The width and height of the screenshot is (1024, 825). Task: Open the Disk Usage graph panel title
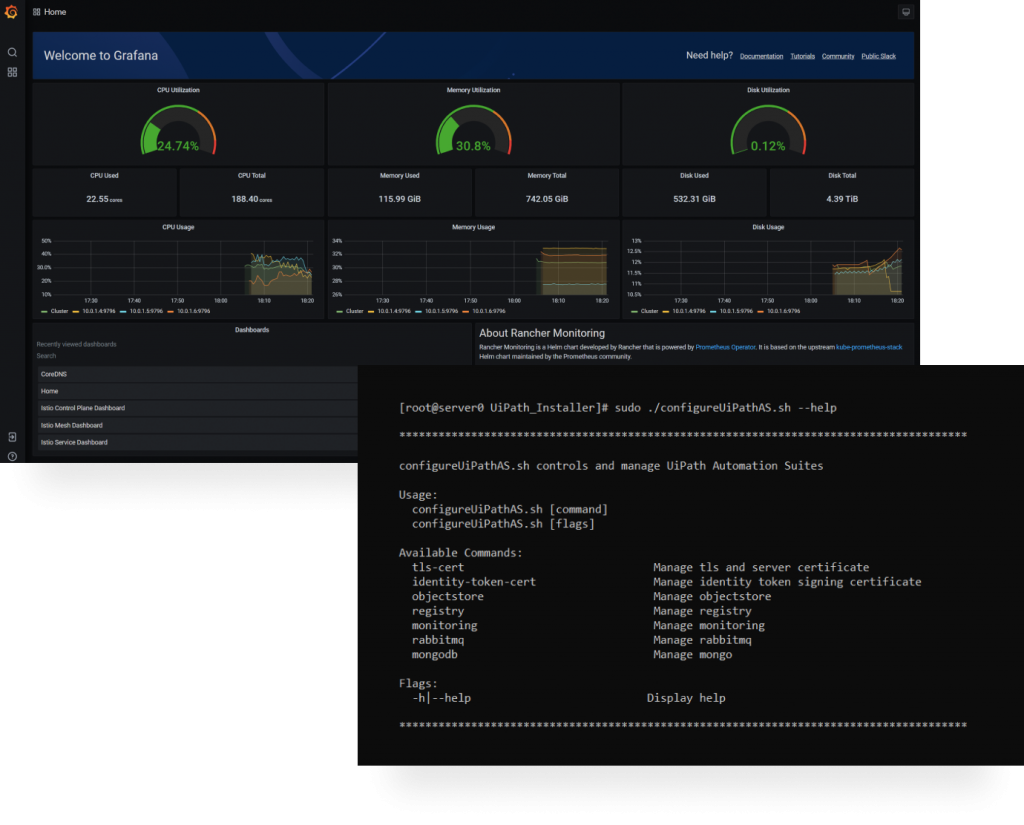click(768, 227)
